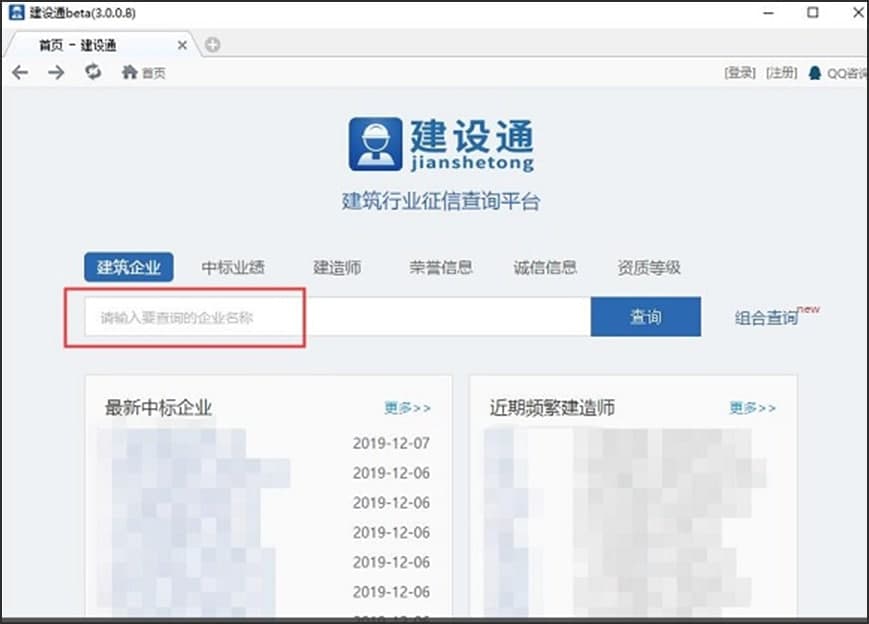Click the blue 查询 button
The height and width of the screenshot is (624, 869).
pyautogui.click(x=646, y=316)
